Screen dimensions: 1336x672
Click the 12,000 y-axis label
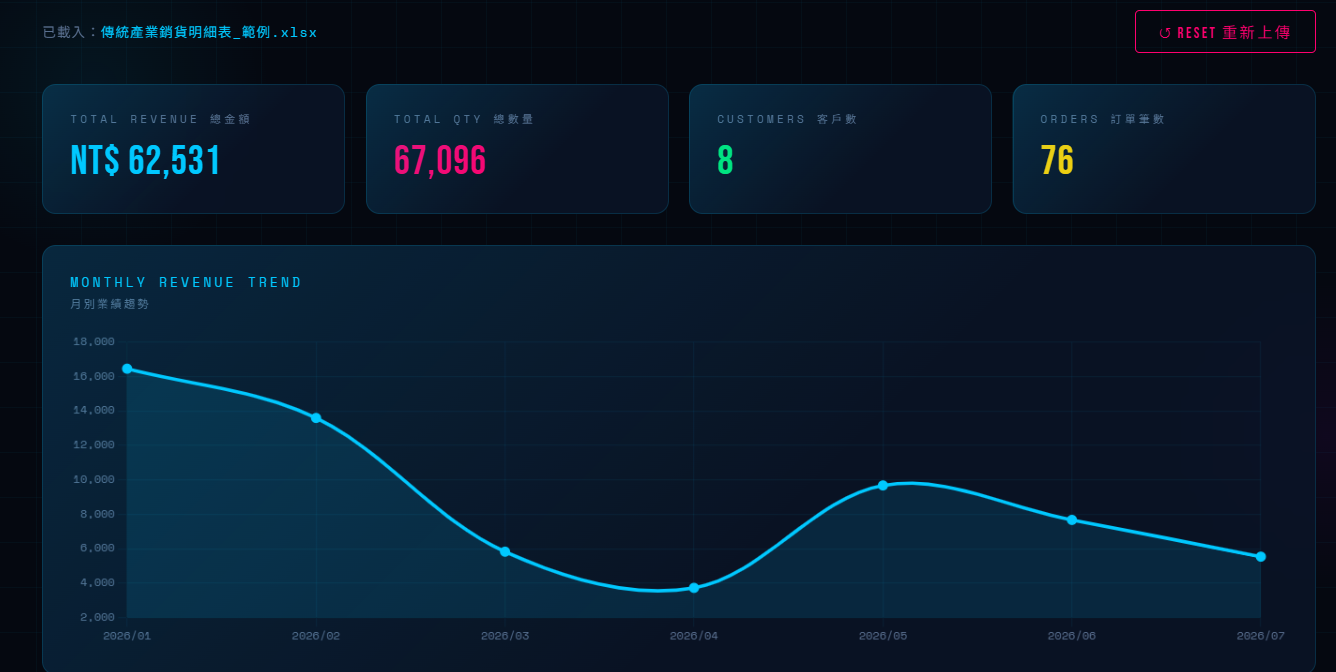tap(94, 445)
